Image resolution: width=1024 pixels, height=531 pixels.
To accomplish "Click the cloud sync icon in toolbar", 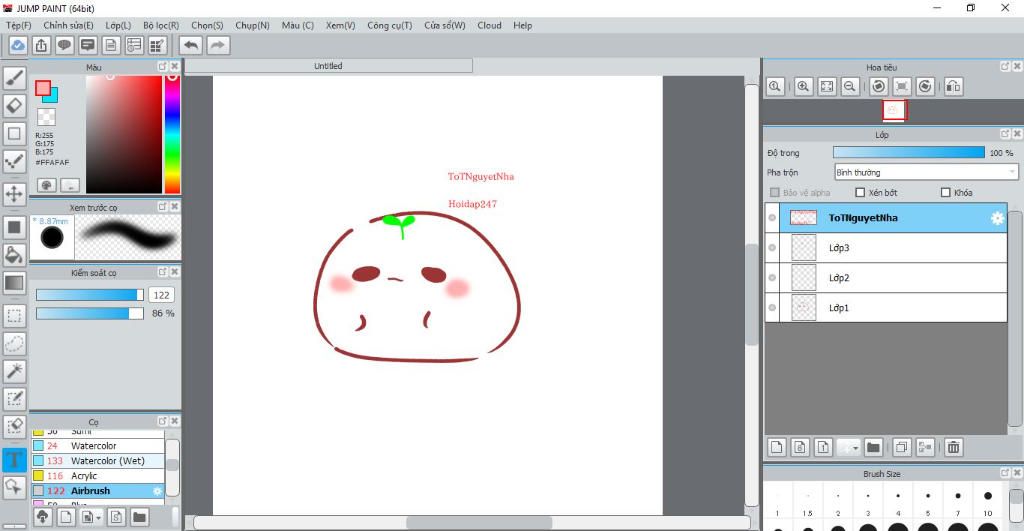I will (18, 45).
